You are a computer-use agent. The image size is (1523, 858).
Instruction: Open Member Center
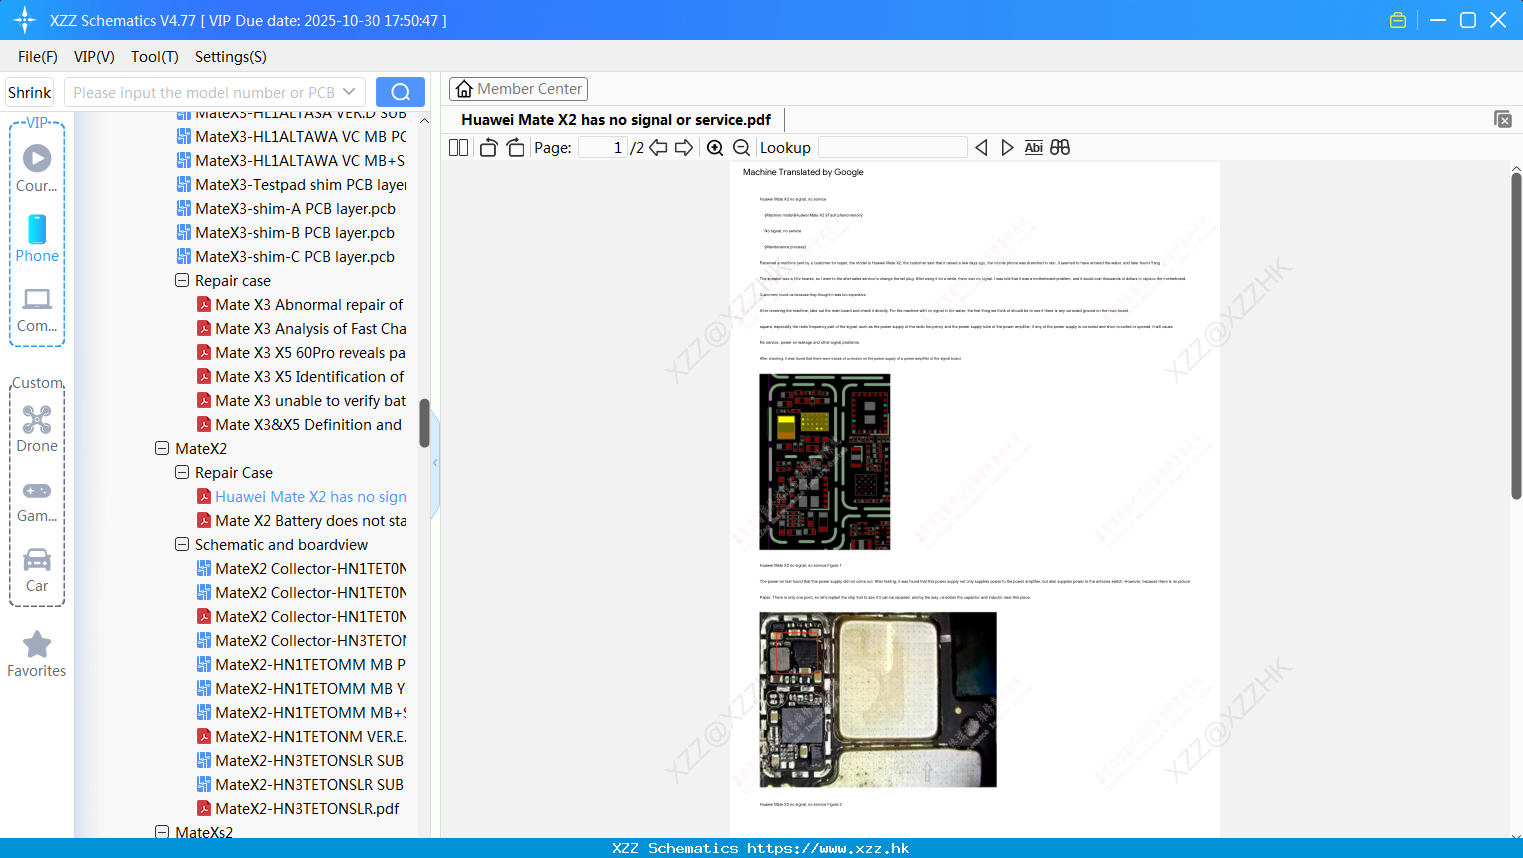(518, 89)
